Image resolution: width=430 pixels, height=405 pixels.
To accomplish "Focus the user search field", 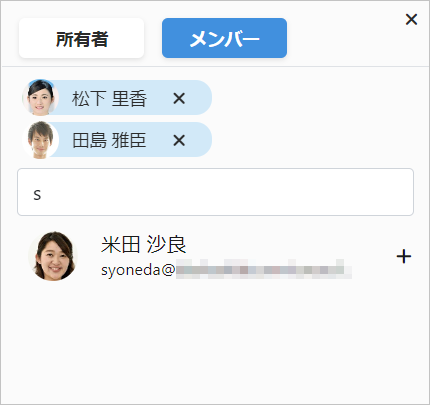I will click(x=215, y=192).
